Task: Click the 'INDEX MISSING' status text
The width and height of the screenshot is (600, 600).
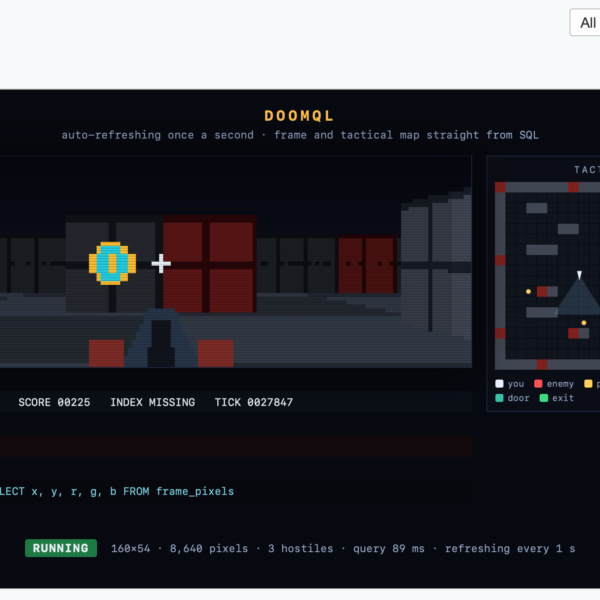Action: tap(153, 402)
